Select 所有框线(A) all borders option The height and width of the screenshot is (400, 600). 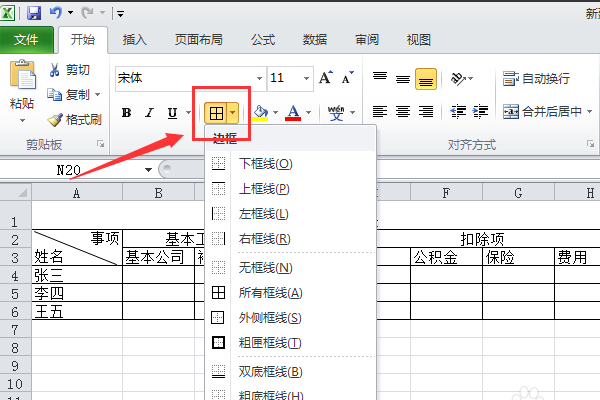pos(291,293)
